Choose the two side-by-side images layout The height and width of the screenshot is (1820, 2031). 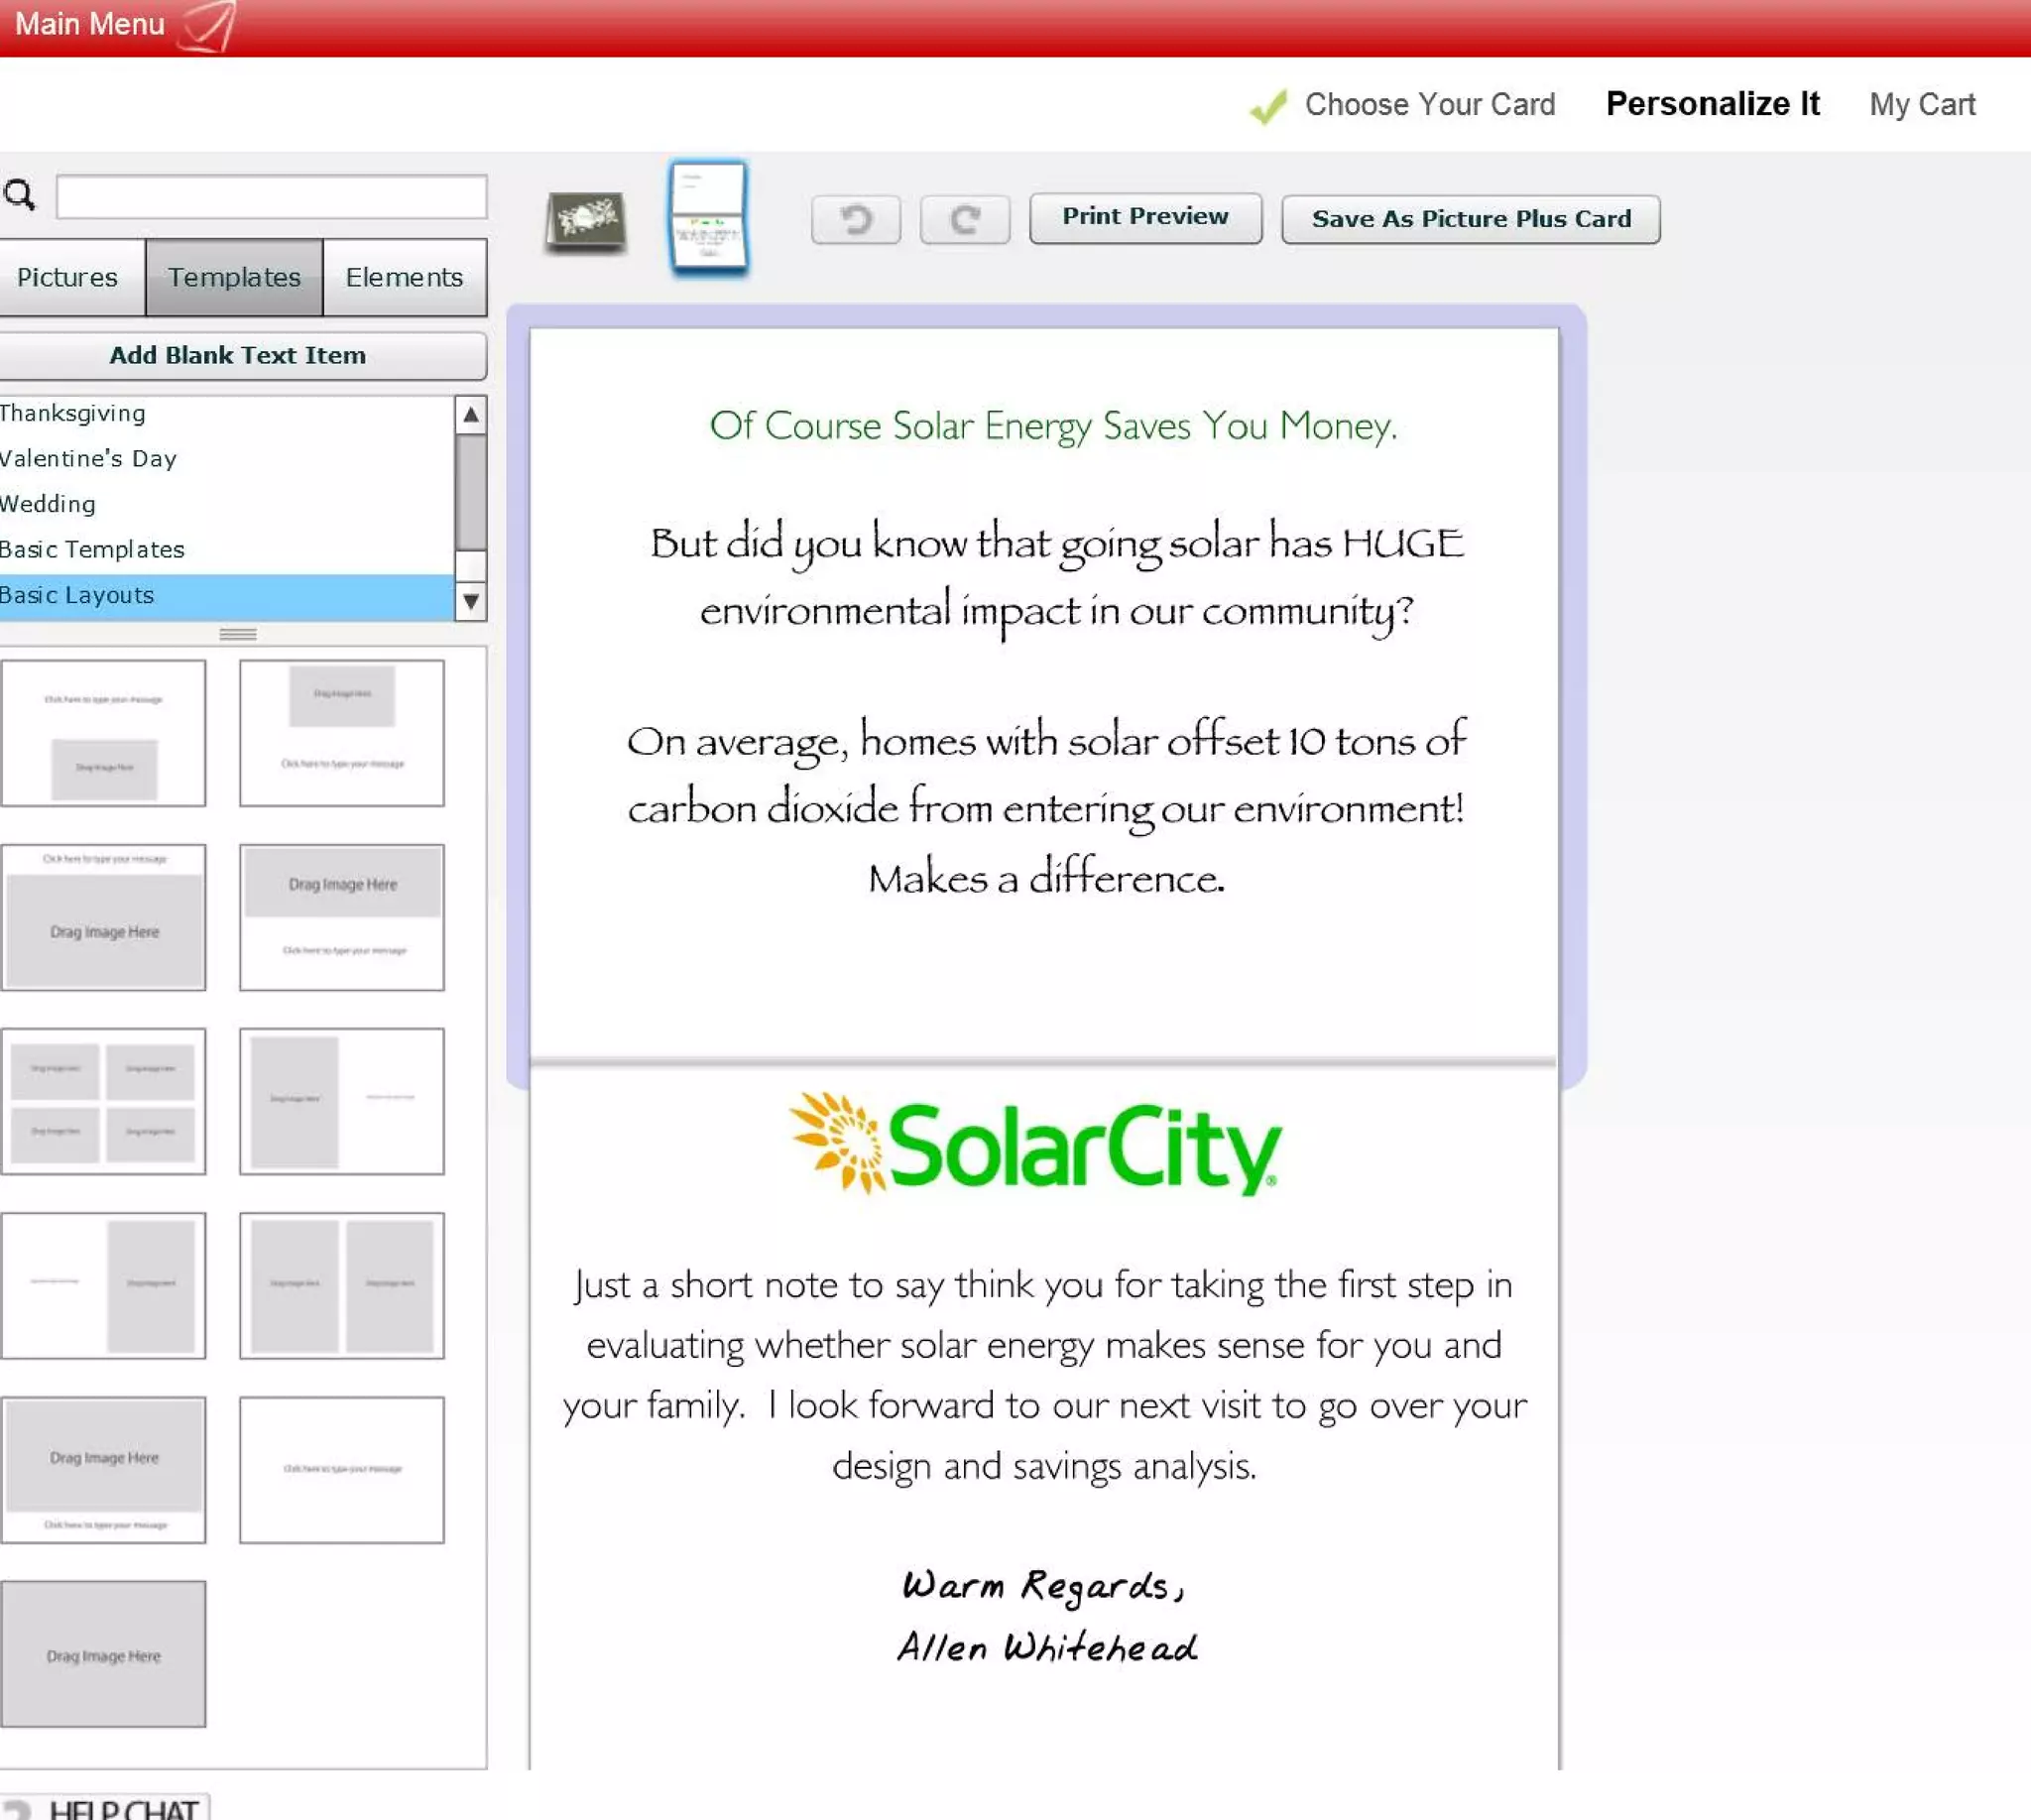point(342,1285)
